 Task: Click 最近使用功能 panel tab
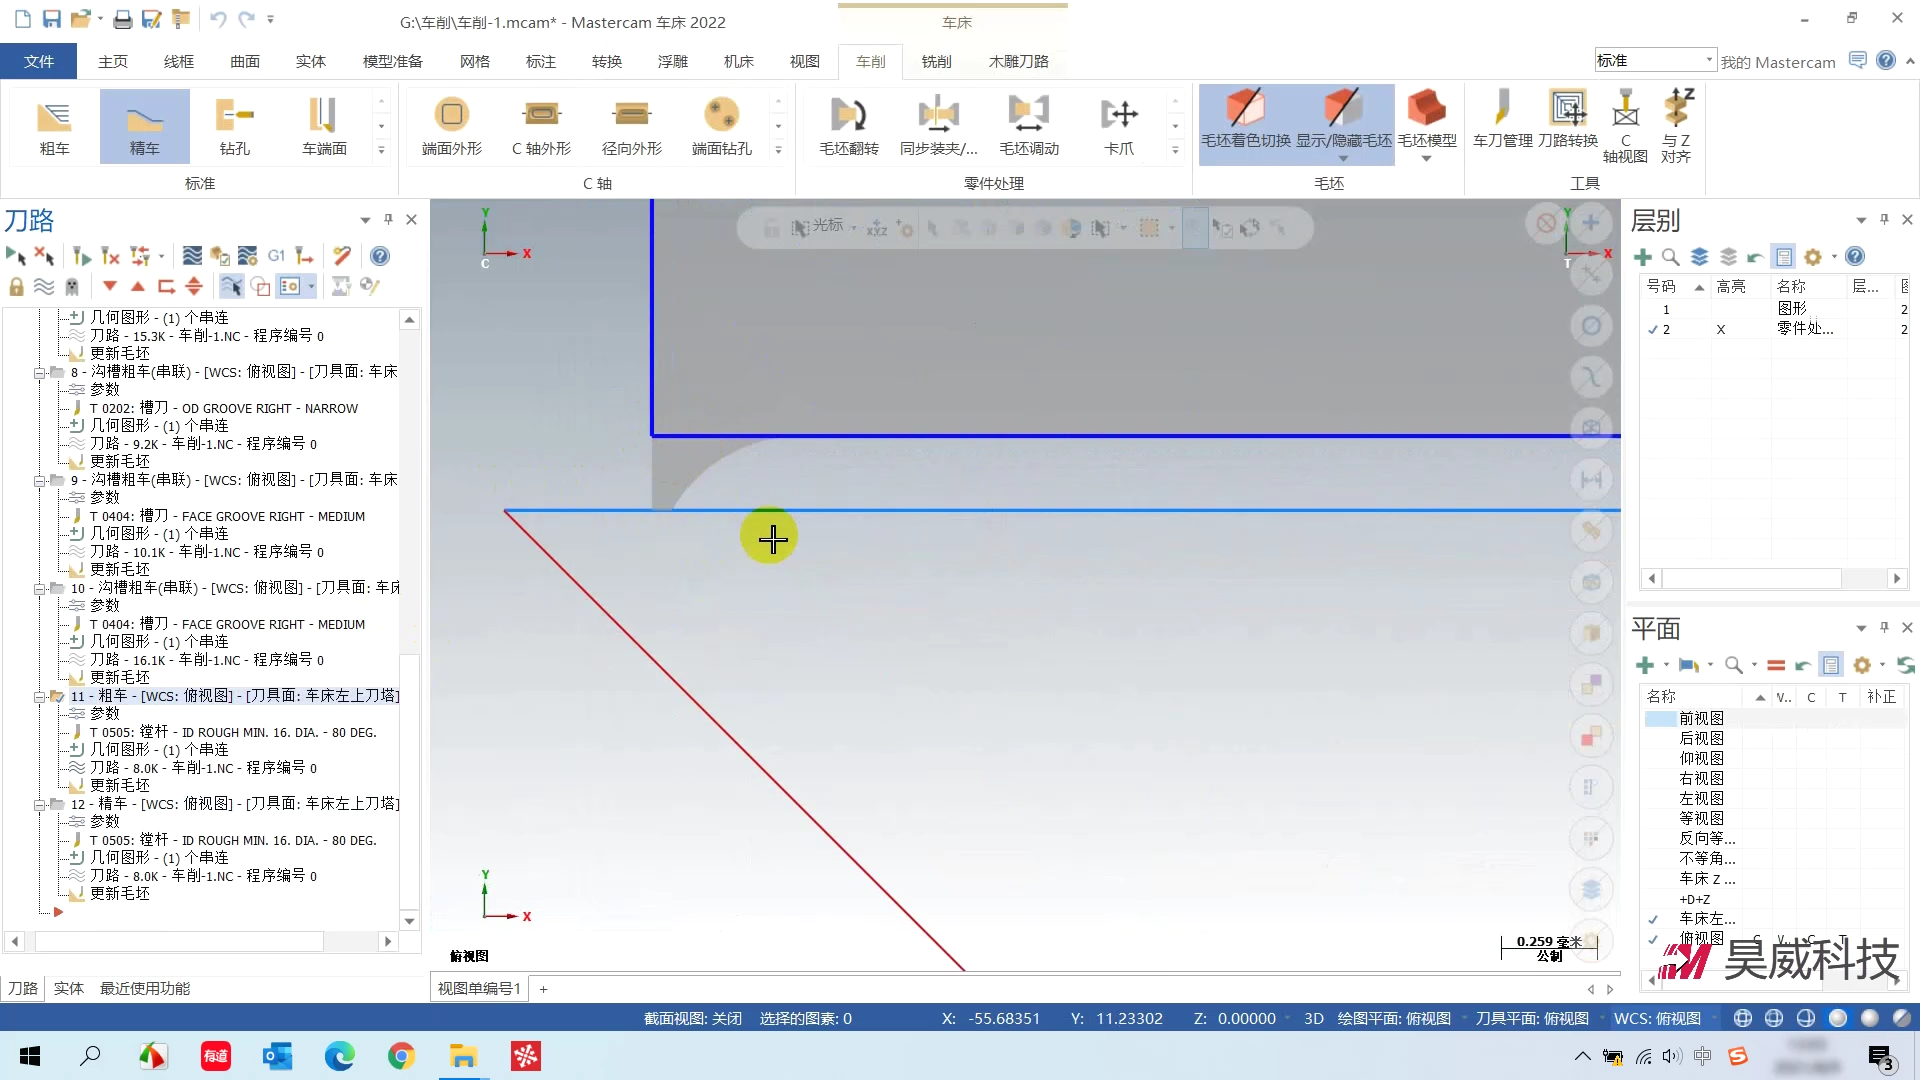(144, 988)
